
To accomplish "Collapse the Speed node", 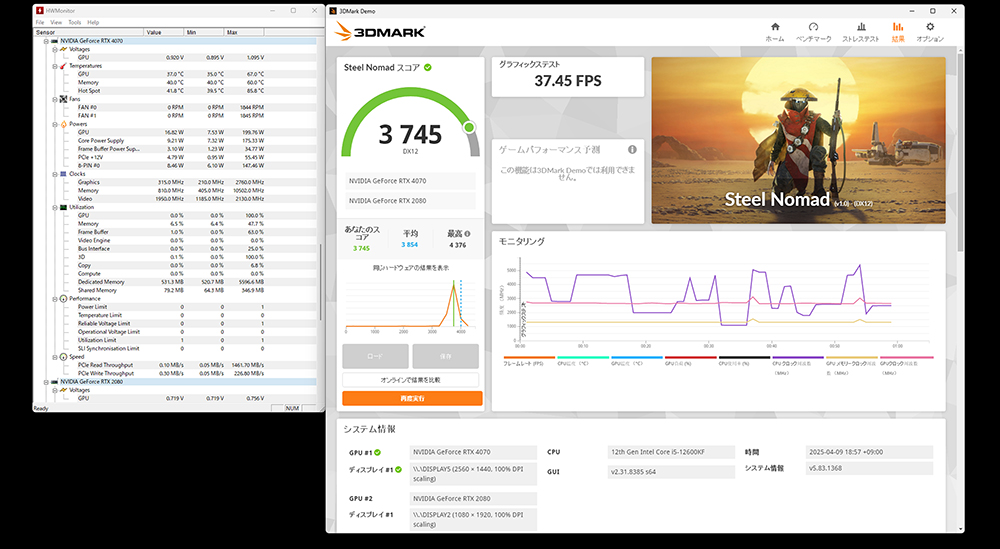I will [55, 356].
